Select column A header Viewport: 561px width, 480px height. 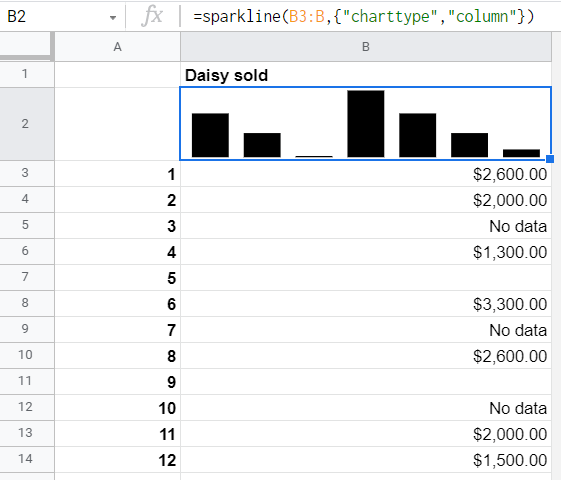click(x=117, y=46)
